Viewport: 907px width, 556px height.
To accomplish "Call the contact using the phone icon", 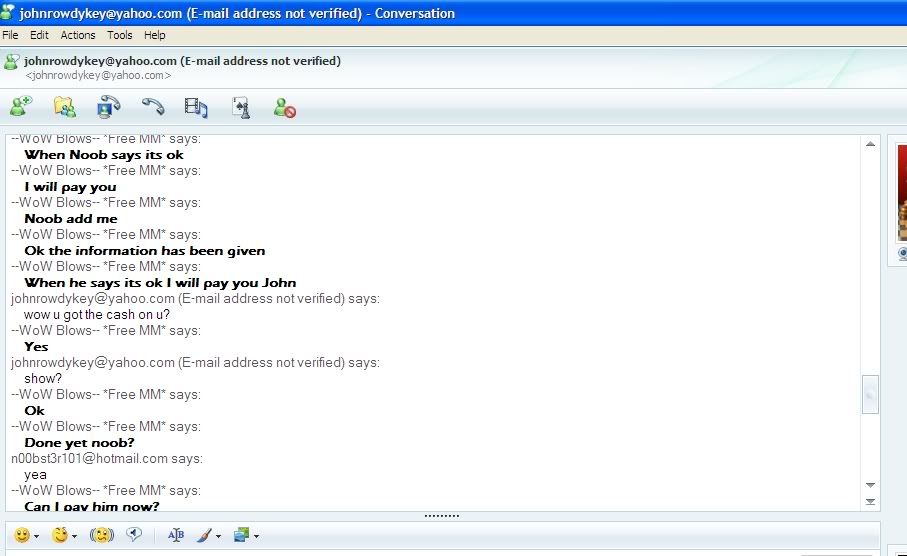I will point(153,106).
